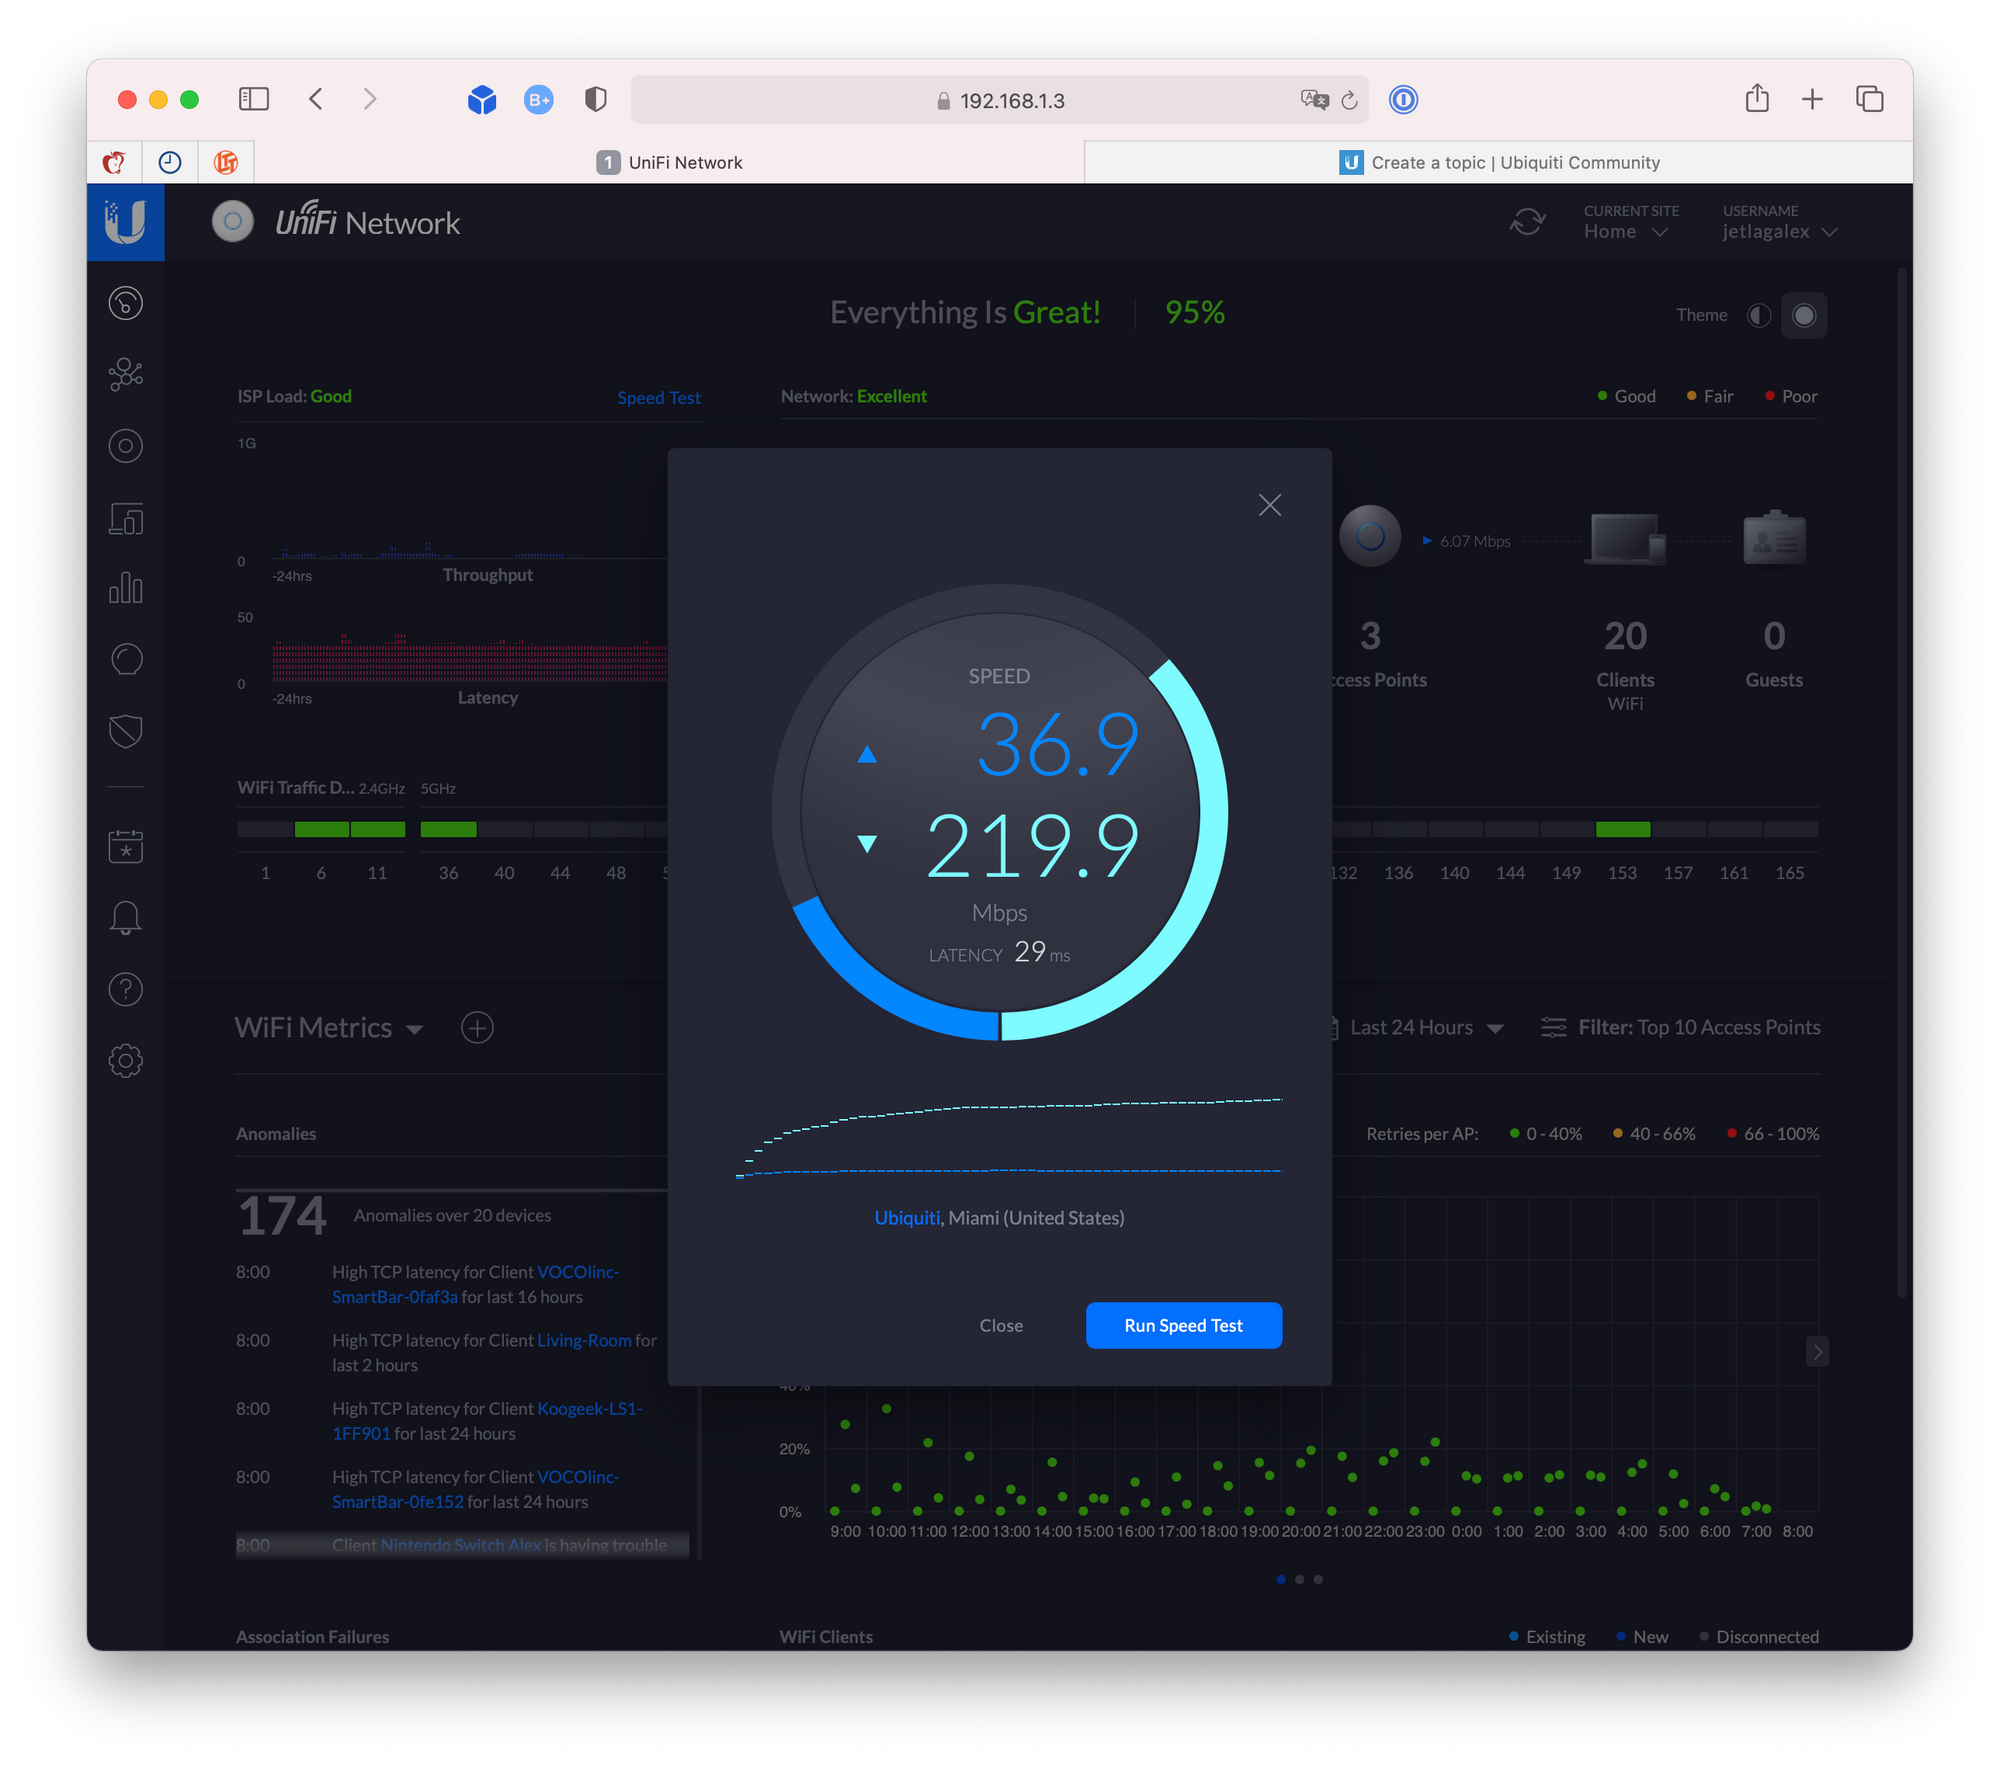Select the dark theme toggle

pyautogui.click(x=1804, y=316)
